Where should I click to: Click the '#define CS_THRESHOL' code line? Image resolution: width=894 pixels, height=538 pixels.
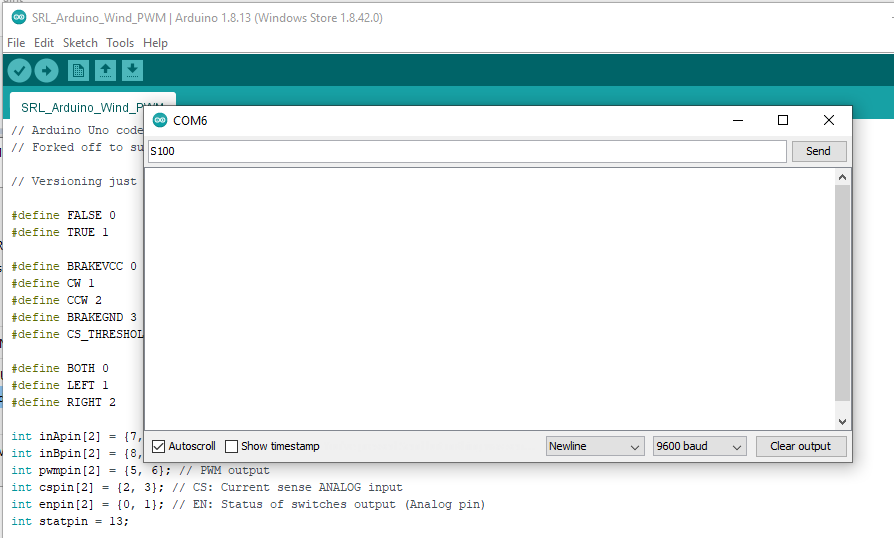click(x=78, y=335)
